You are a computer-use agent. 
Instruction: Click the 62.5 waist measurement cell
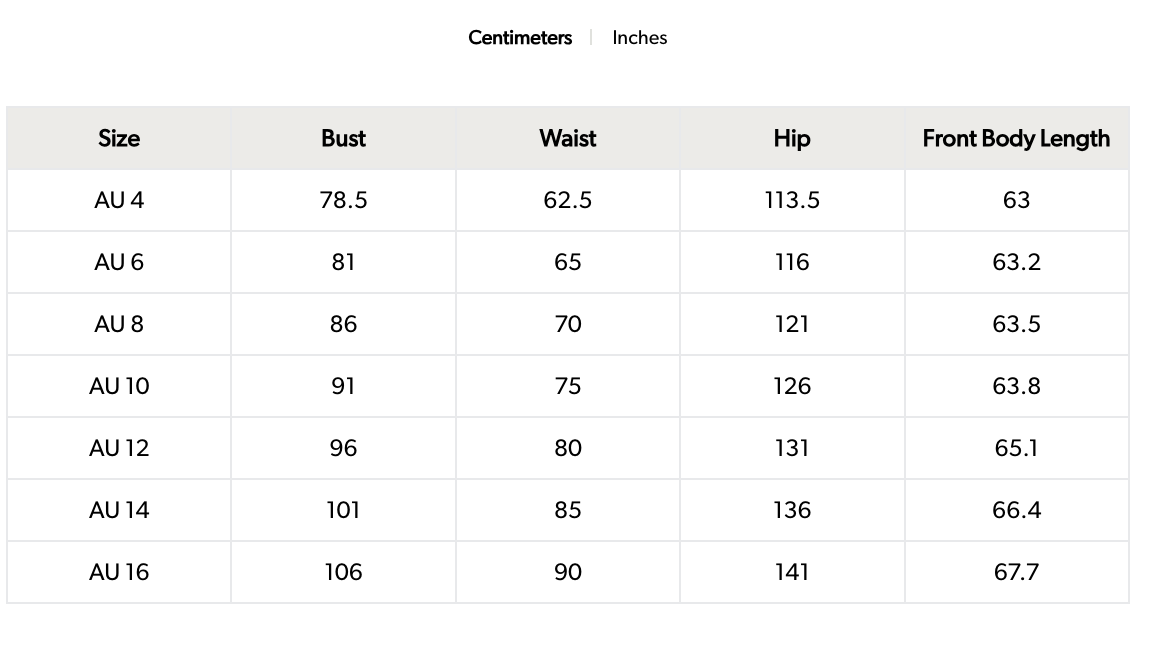click(567, 200)
